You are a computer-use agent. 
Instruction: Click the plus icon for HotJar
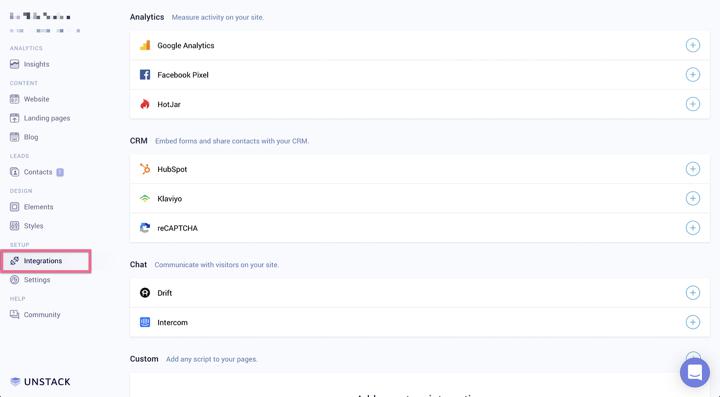click(x=692, y=104)
